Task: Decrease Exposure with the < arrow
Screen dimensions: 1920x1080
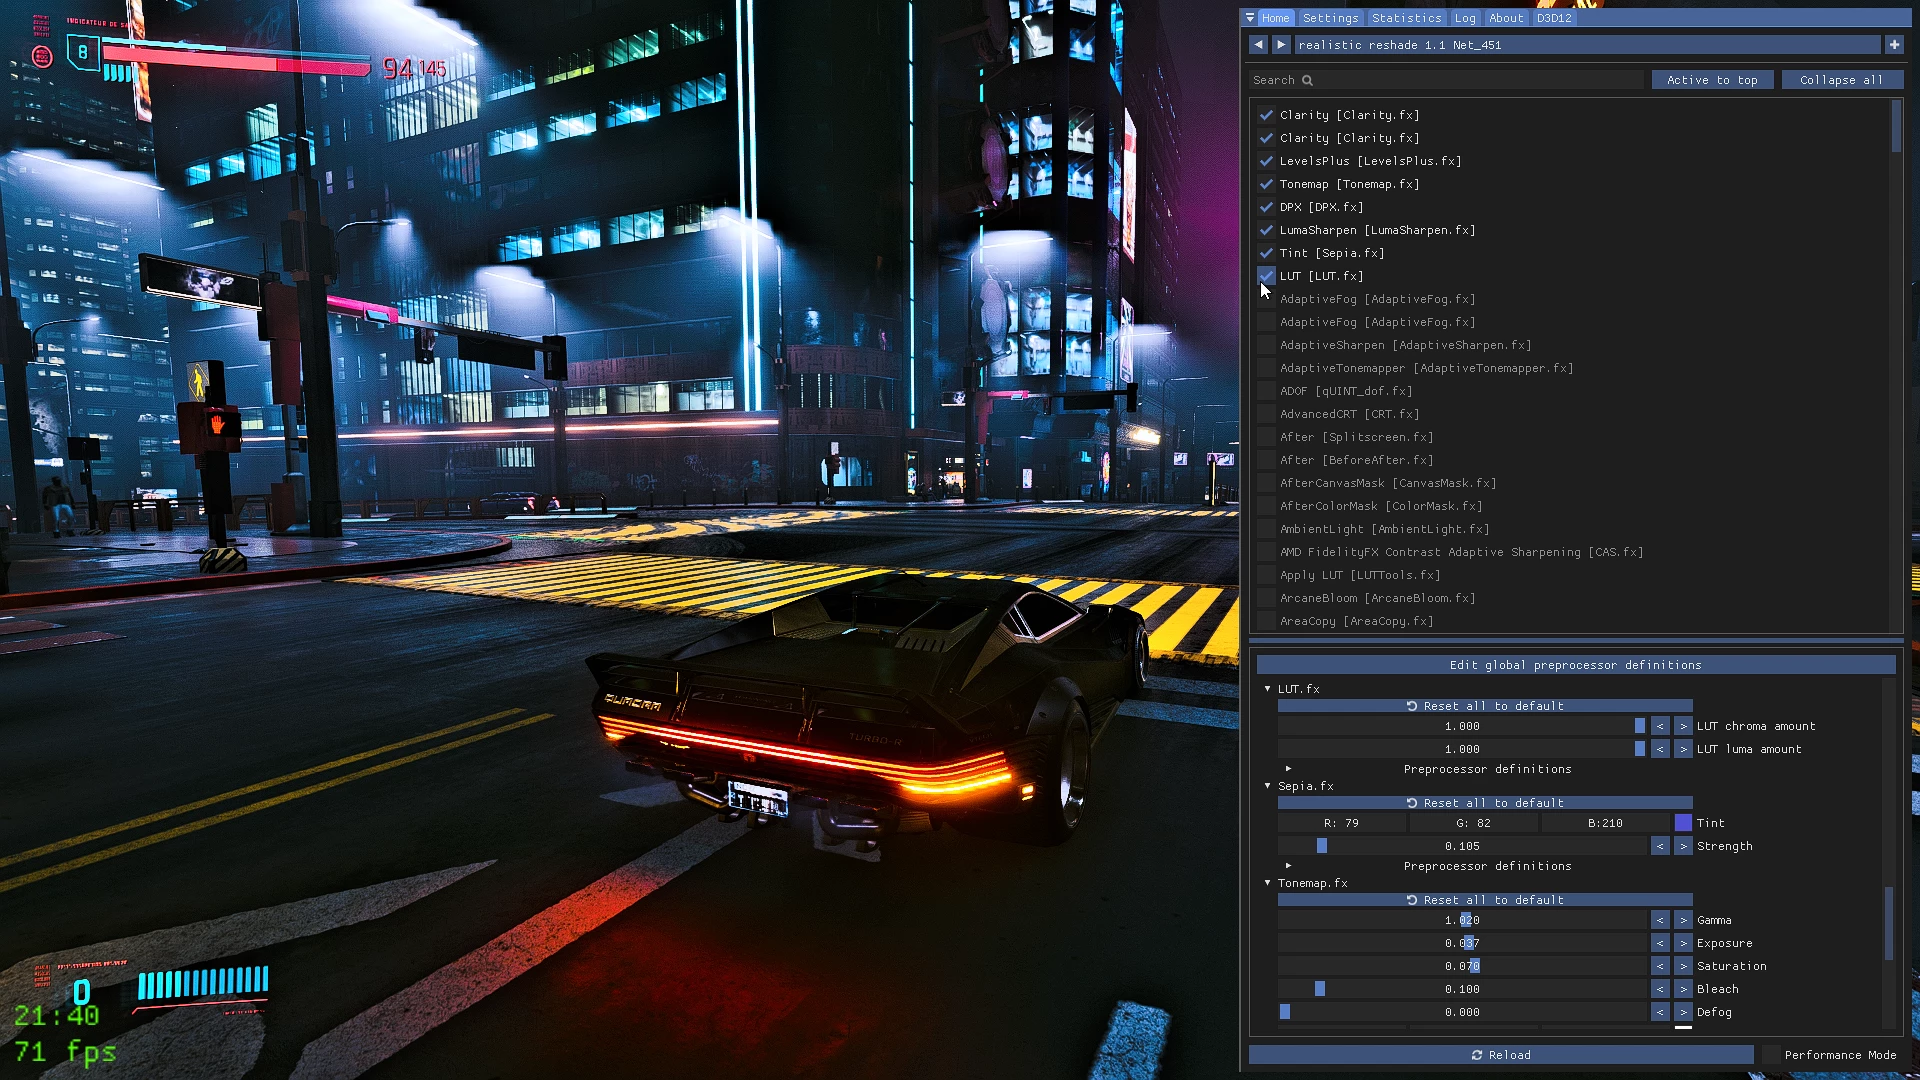Action: 1660,943
